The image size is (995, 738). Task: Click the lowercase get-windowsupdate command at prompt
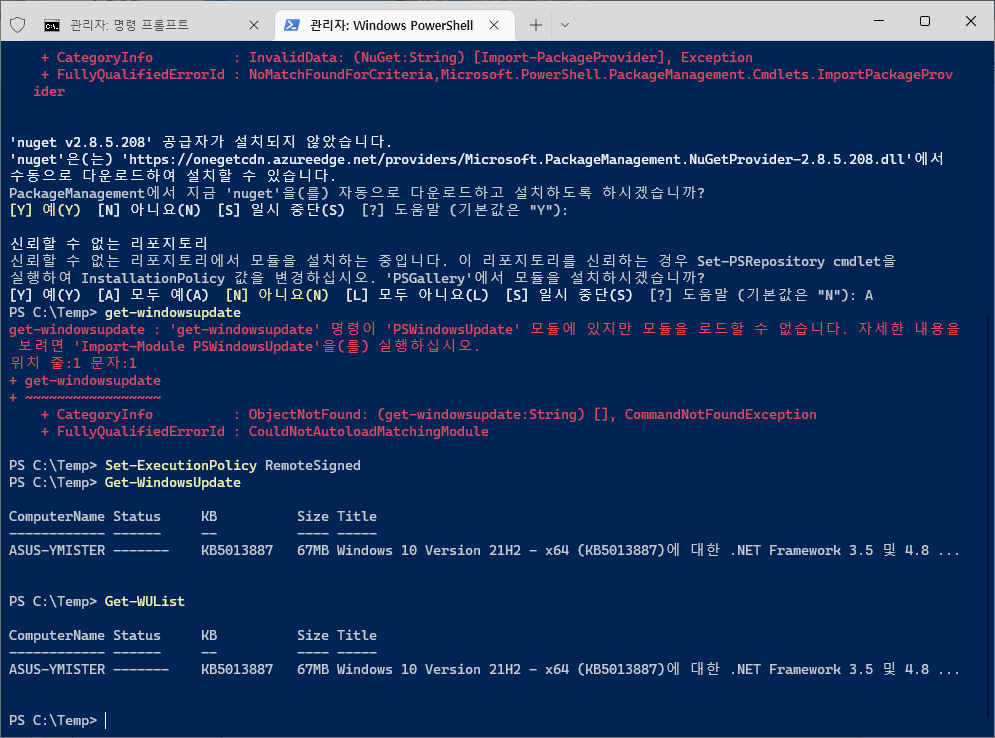(173, 312)
